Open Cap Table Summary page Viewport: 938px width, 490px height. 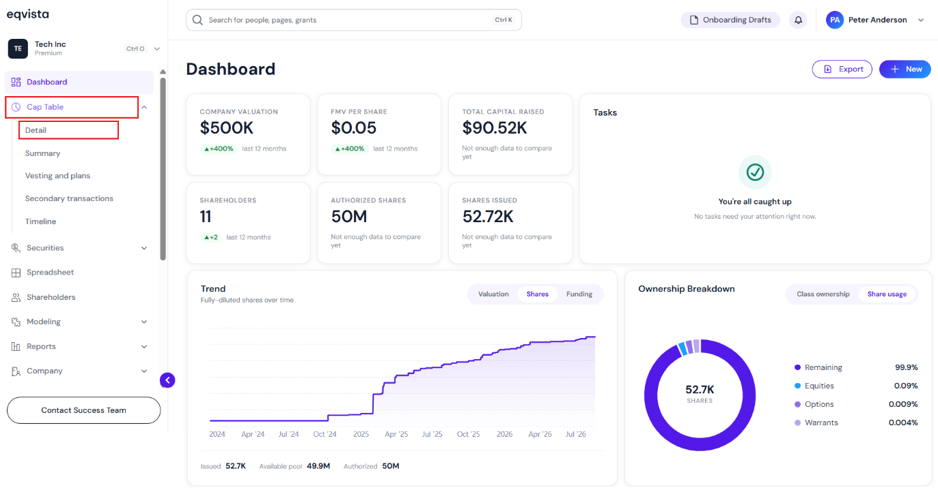point(42,153)
